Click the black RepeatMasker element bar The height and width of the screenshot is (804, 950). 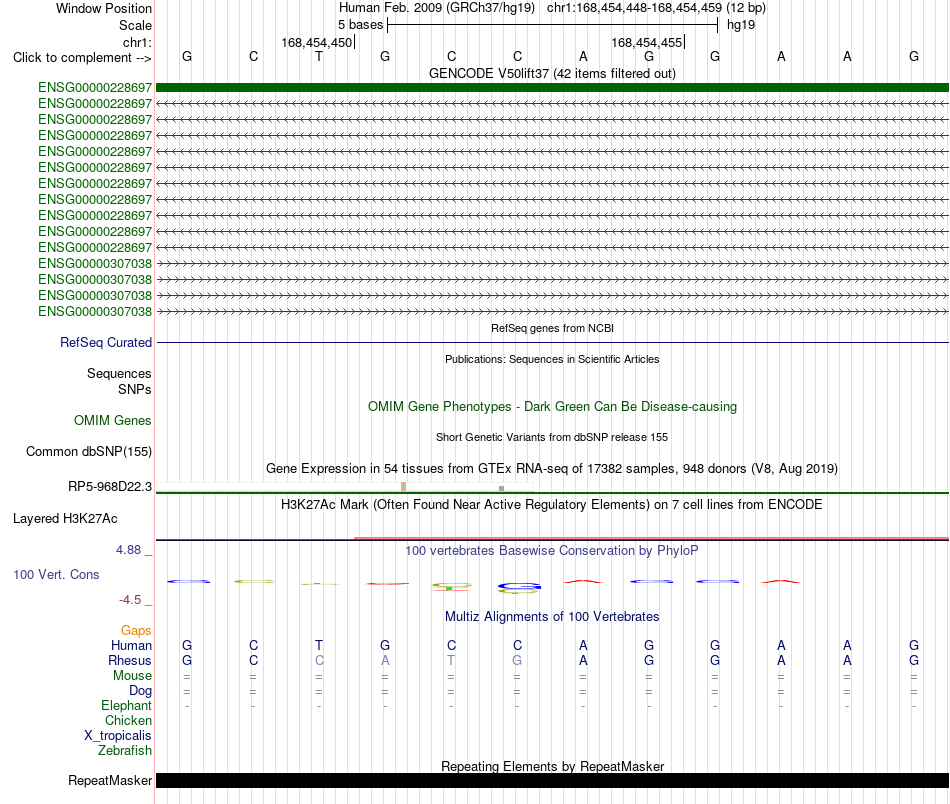(x=552, y=780)
